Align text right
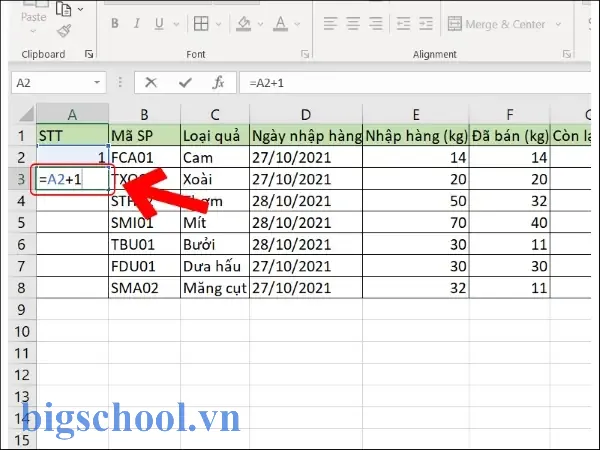600x450 pixels. click(x=376, y=24)
